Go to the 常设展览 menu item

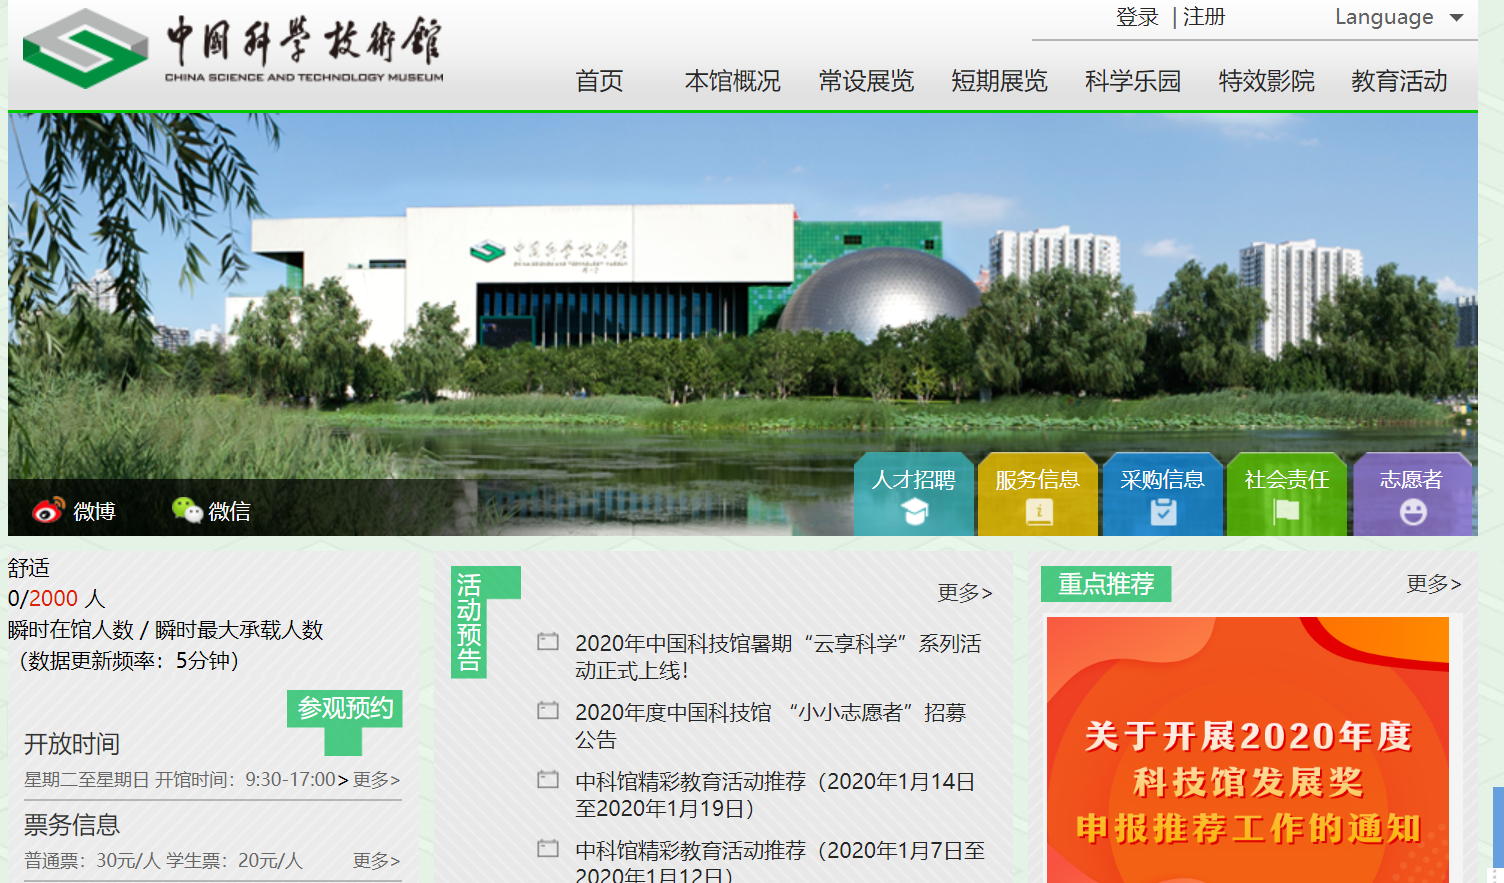(866, 81)
